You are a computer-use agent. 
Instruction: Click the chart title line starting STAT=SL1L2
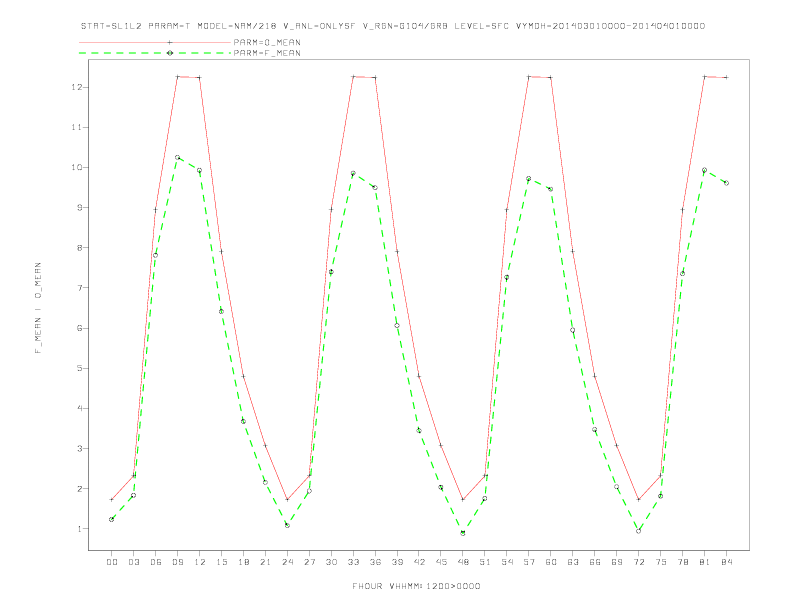click(x=393, y=26)
